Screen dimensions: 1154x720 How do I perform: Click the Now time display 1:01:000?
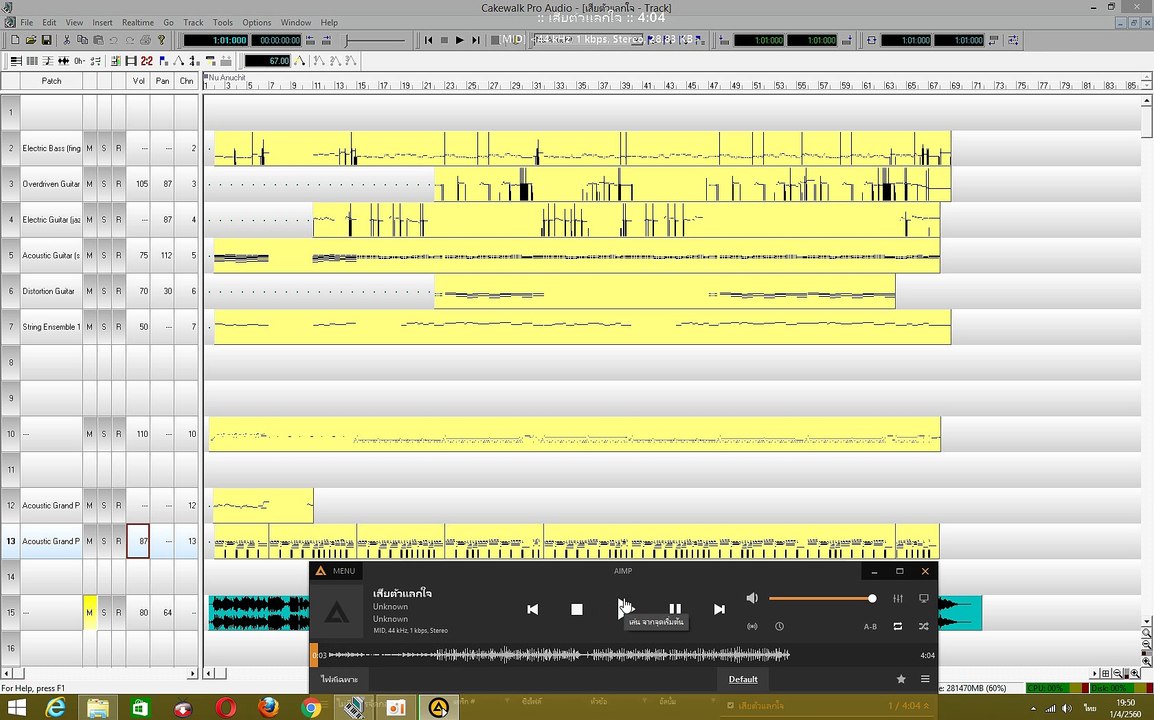pyautogui.click(x=216, y=40)
